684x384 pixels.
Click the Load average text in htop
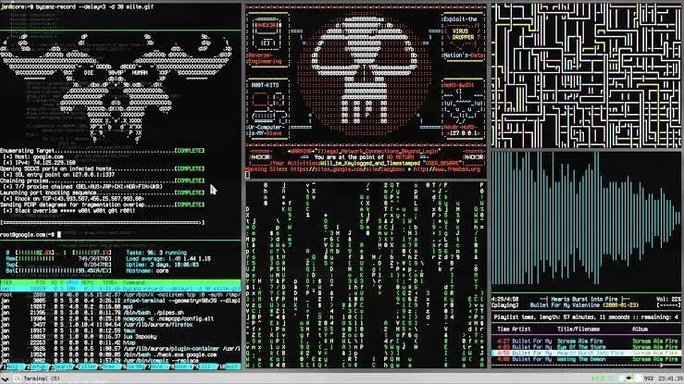click(168, 259)
